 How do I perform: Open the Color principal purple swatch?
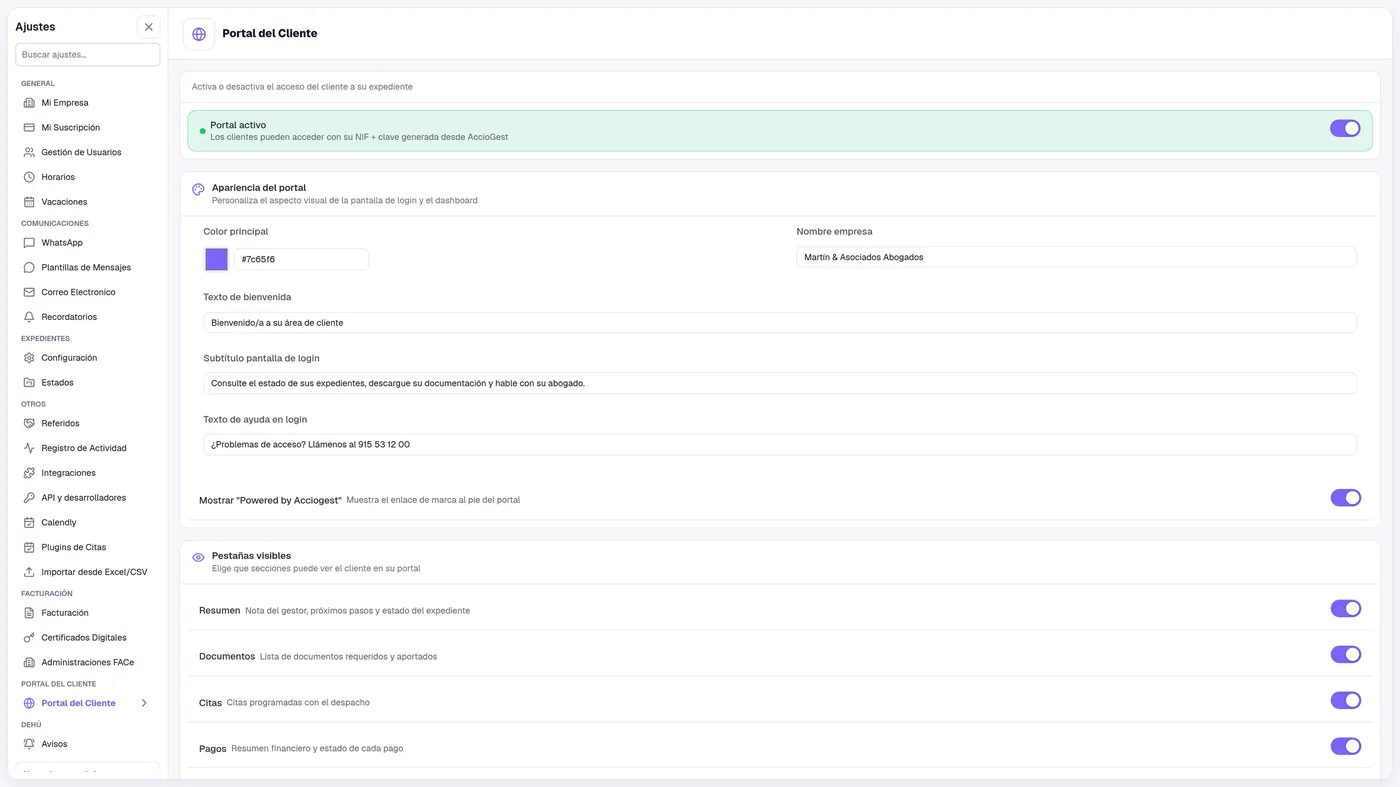[x=217, y=260]
